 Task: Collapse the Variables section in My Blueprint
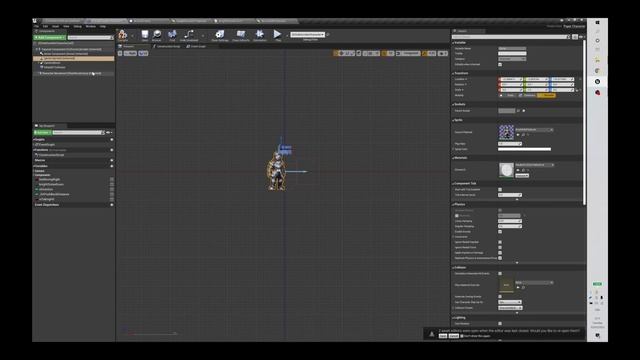34,166
